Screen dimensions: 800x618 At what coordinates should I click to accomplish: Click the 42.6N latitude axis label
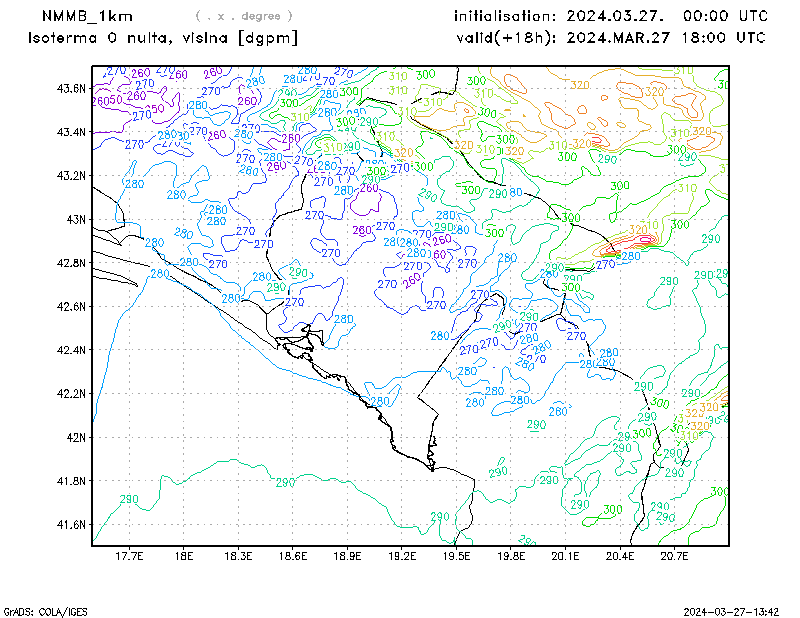coord(71,307)
